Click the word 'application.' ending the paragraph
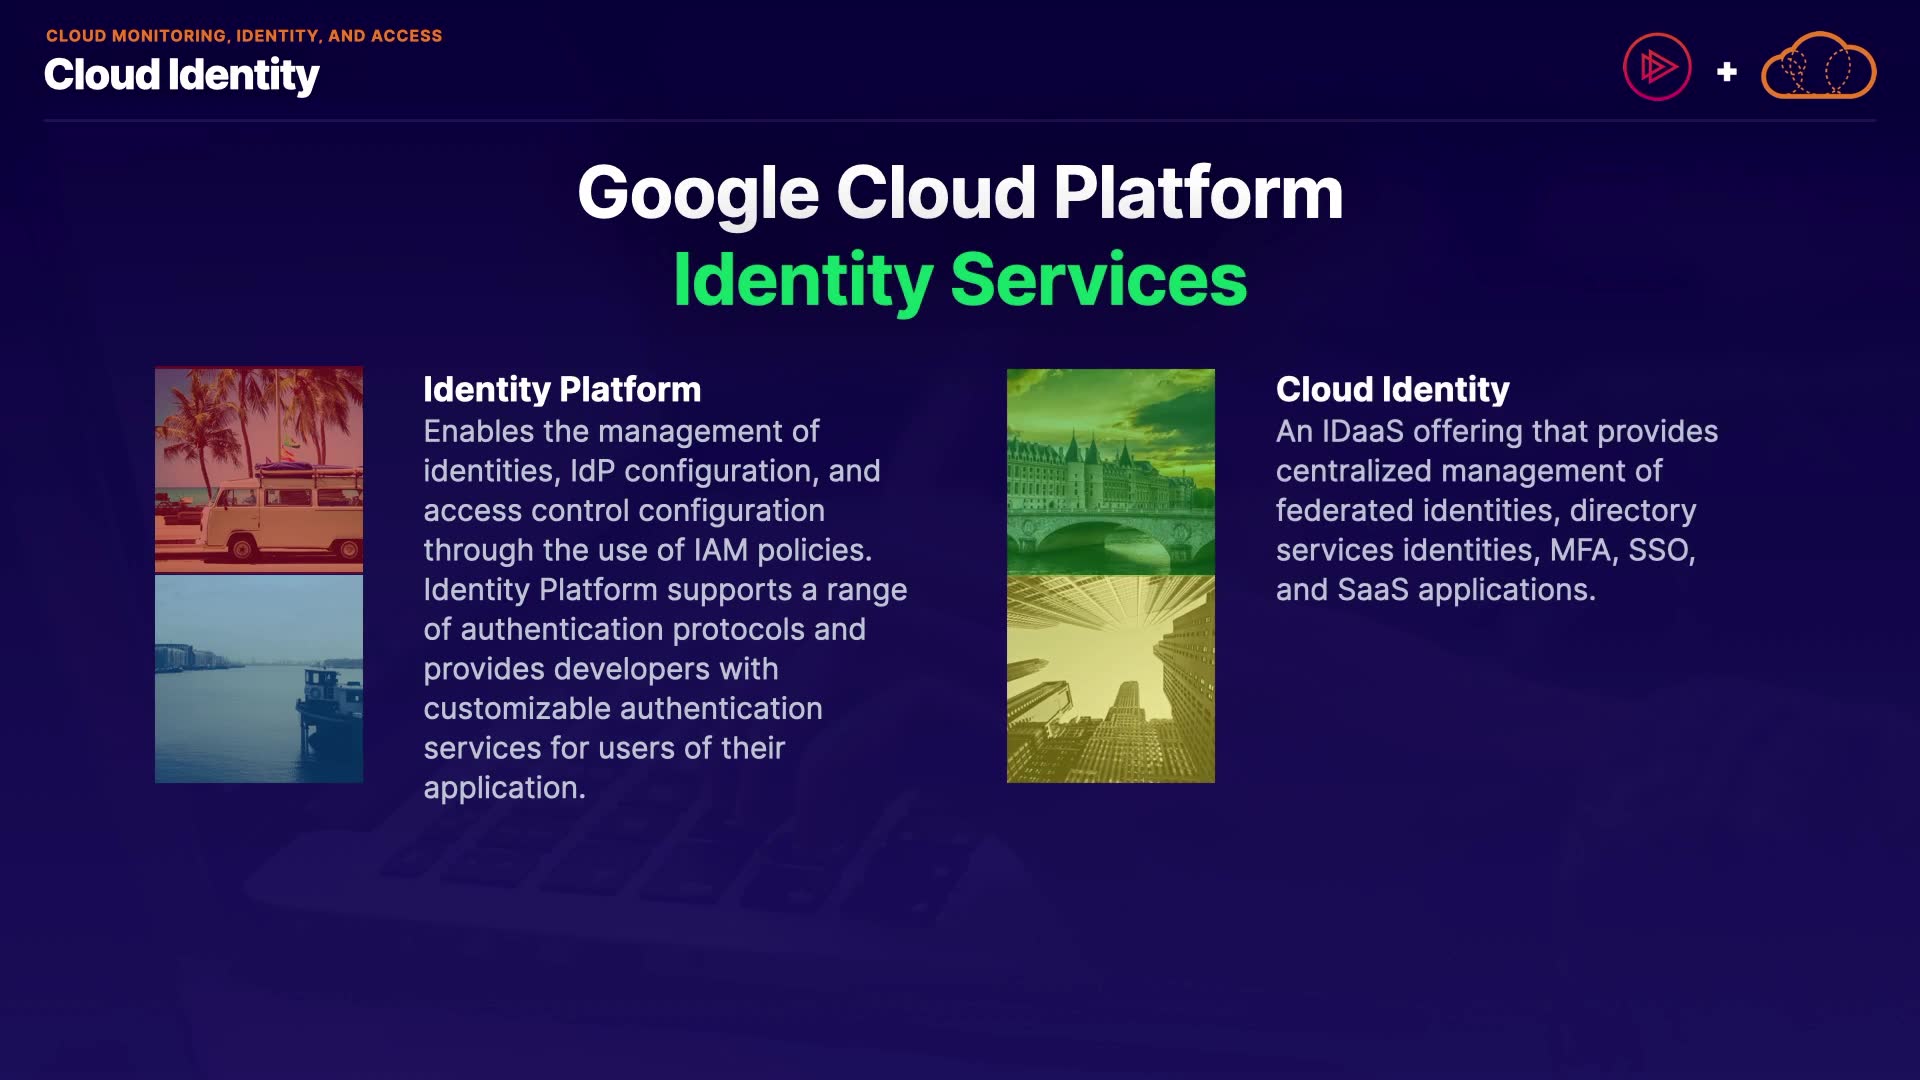Screen dimensions: 1920x1080 pos(504,788)
